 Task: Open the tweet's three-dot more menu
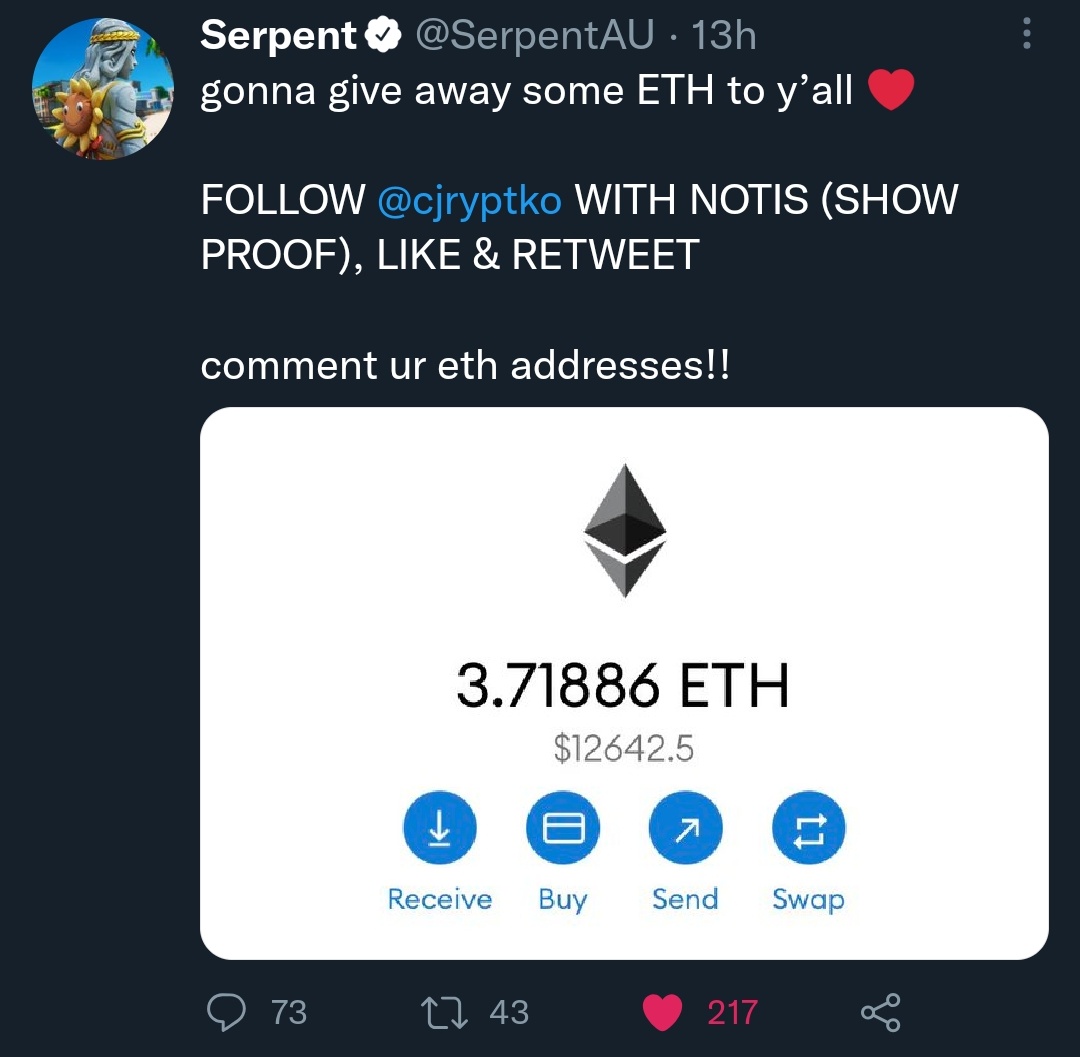(x=1025, y=36)
